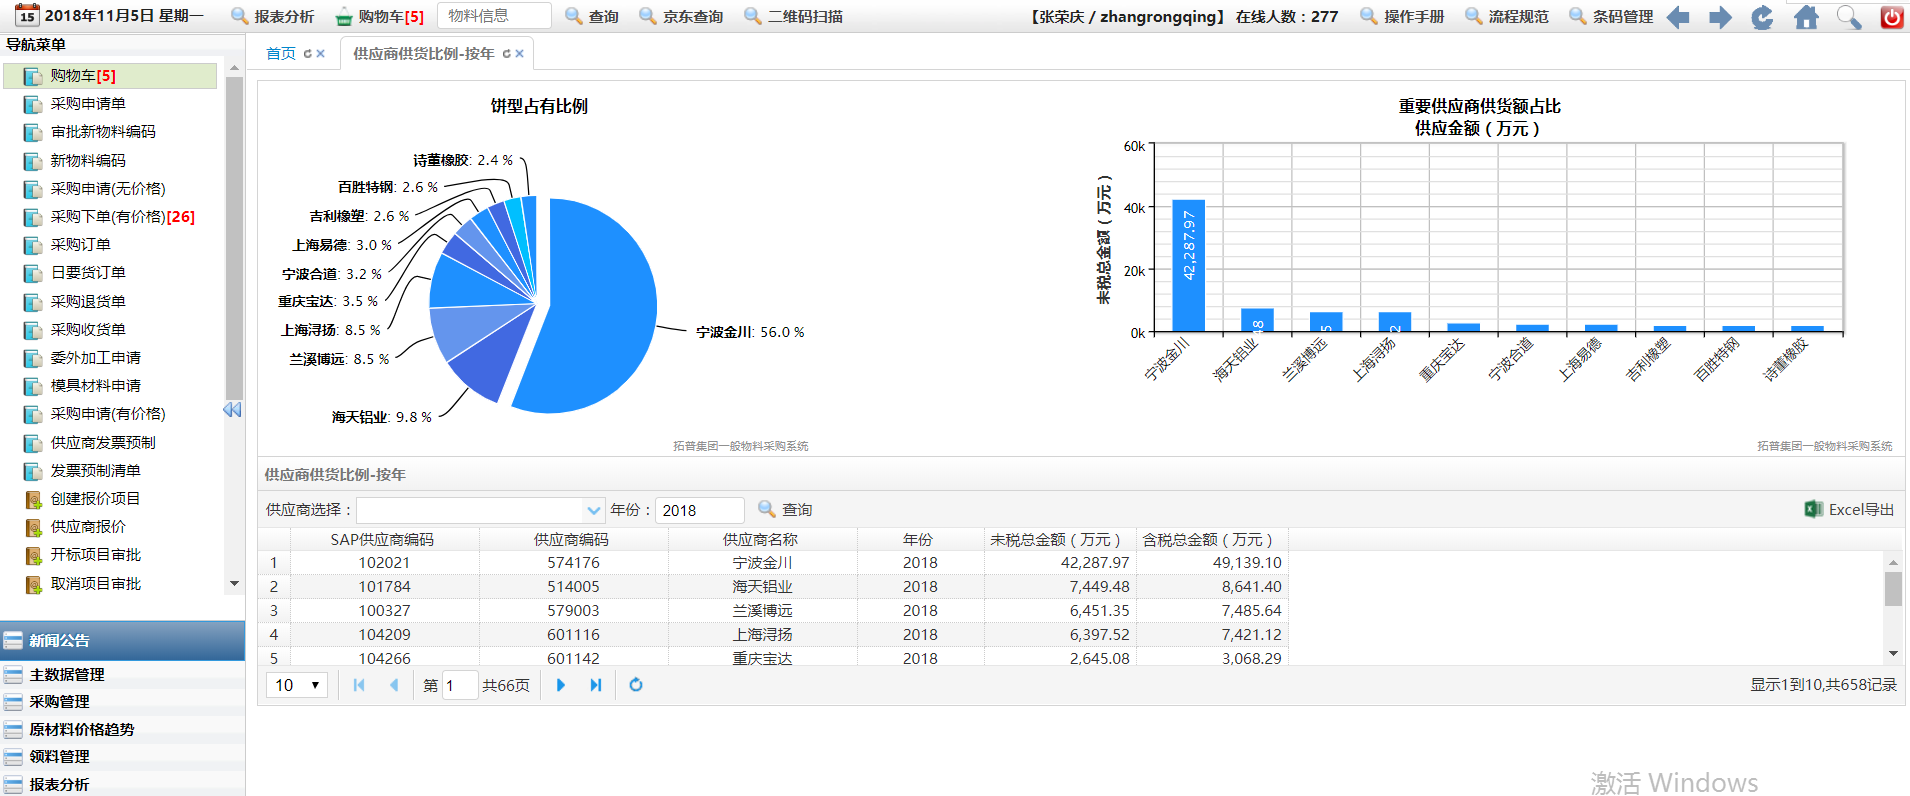The image size is (1910, 796).
Task: Click the Excel导出 button
Action: point(1849,510)
